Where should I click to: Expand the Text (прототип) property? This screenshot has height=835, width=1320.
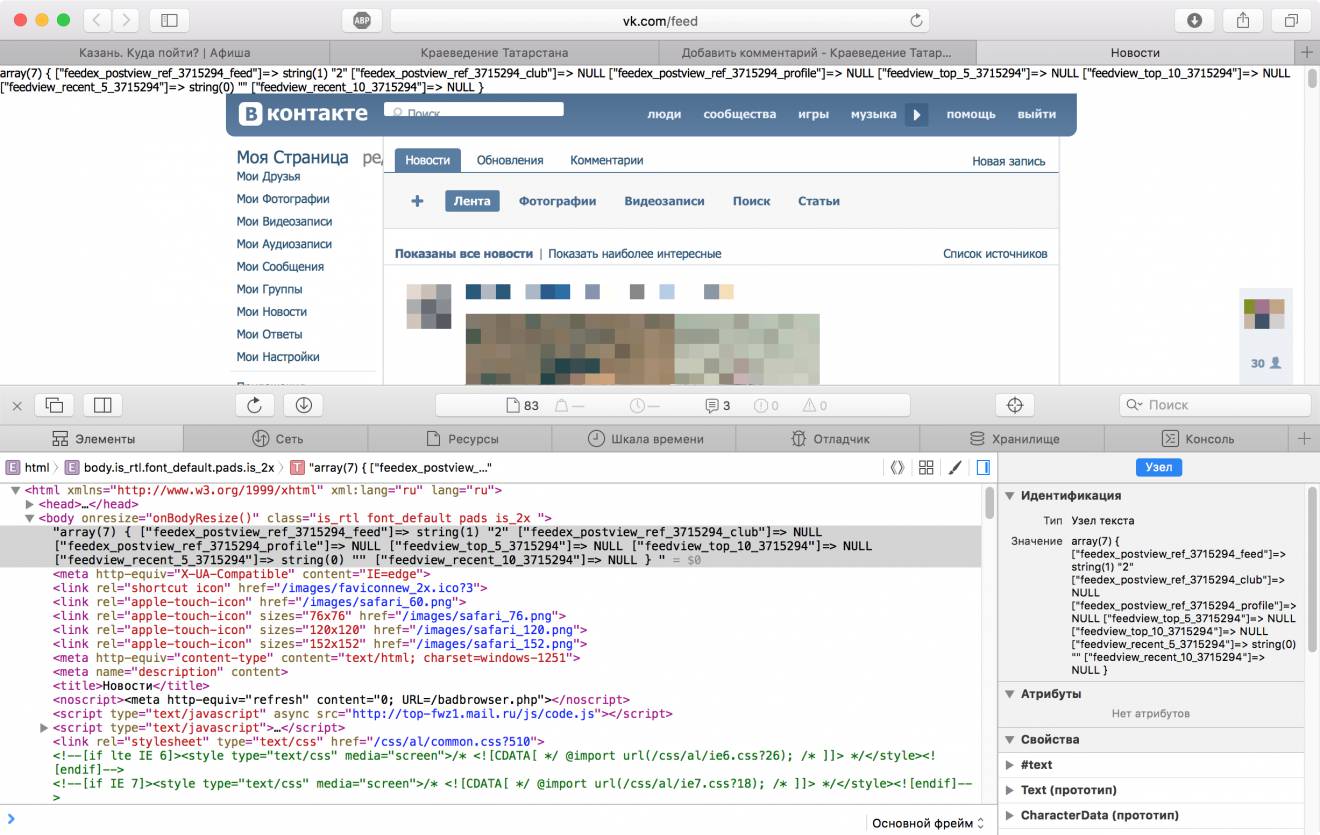click(x=1010, y=790)
